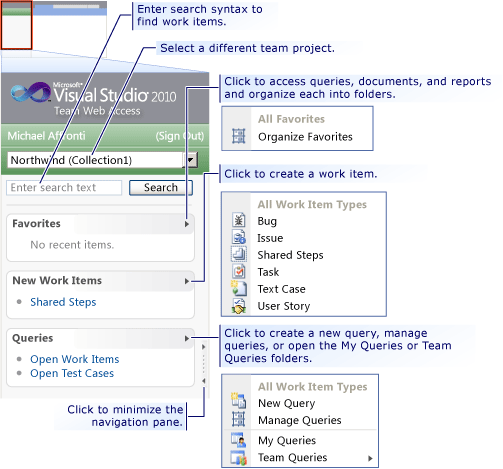Click the Enter search text field

click(64, 188)
